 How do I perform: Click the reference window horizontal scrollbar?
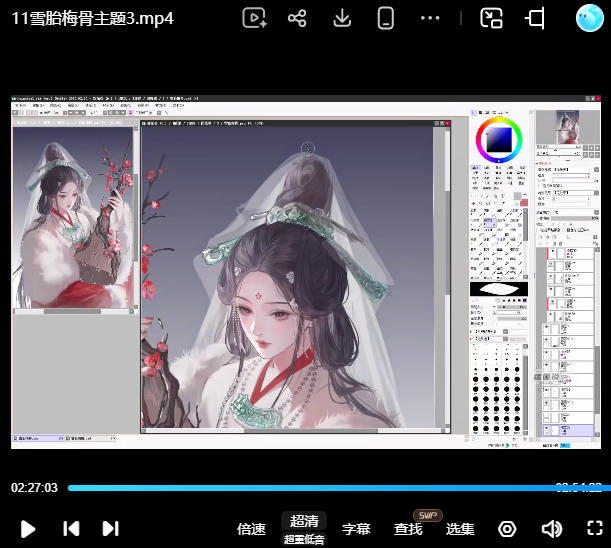point(72,311)
